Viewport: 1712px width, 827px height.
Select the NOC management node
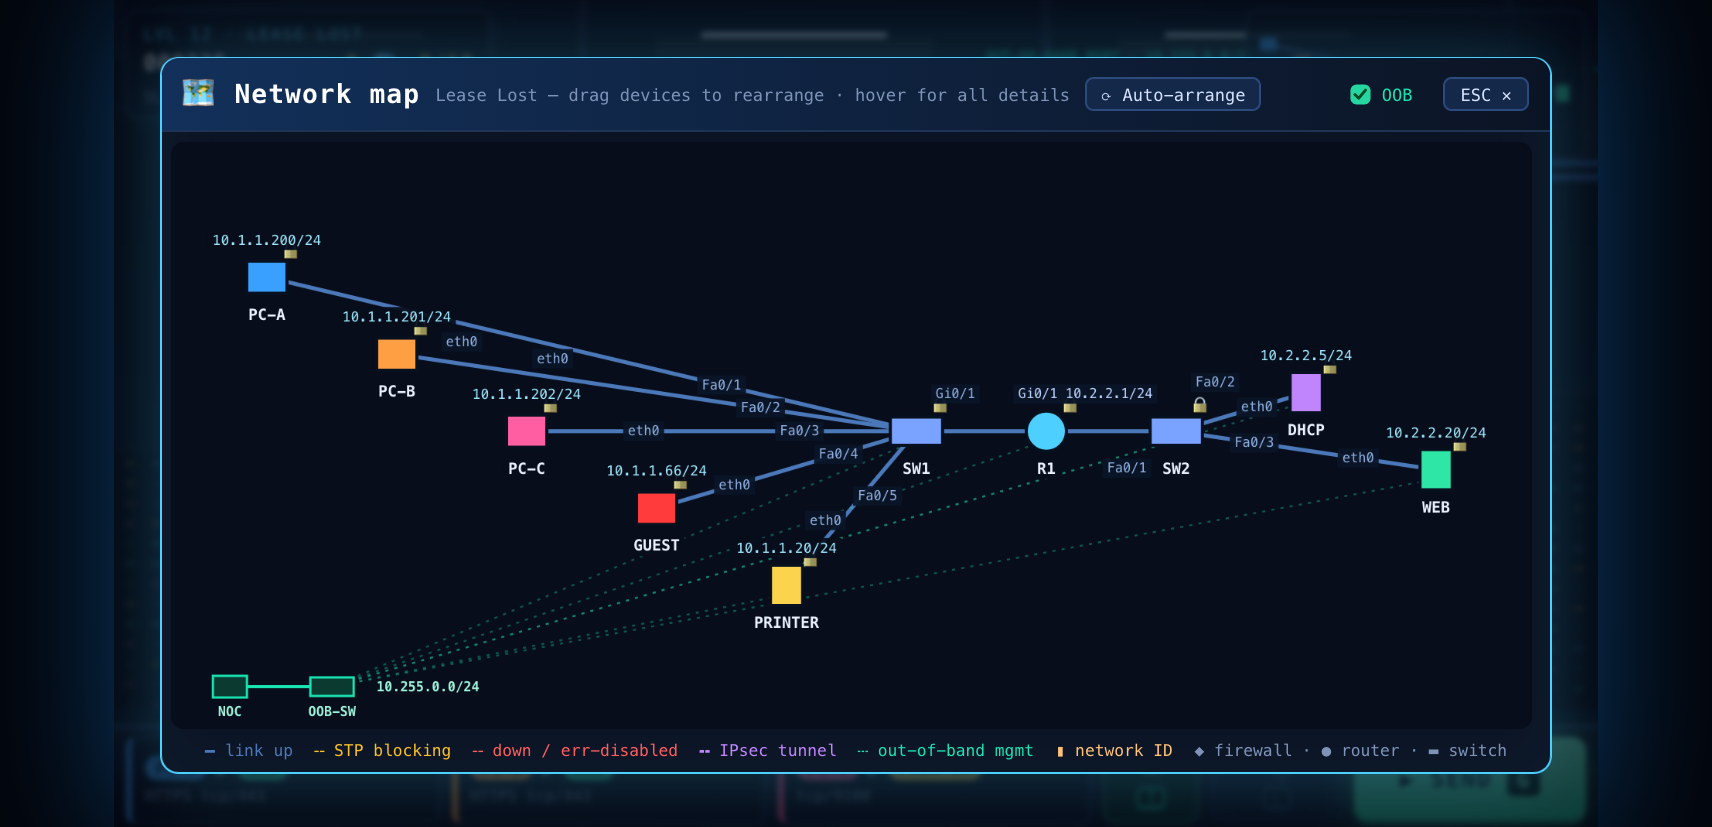(x=230, y=686)
